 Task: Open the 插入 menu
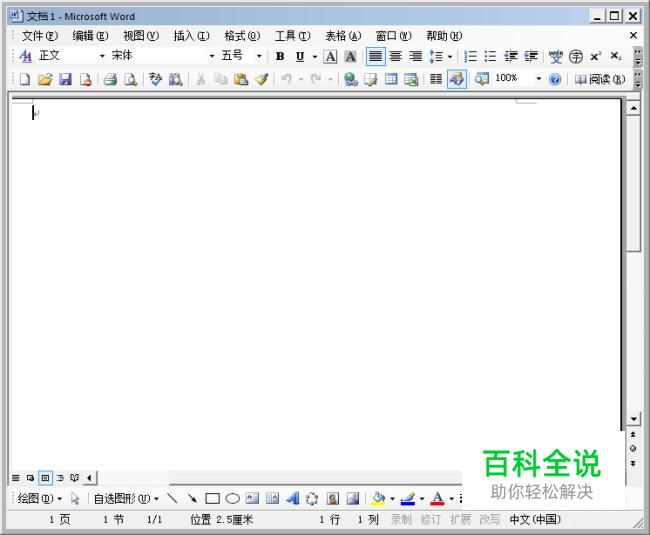click(191, 36)
